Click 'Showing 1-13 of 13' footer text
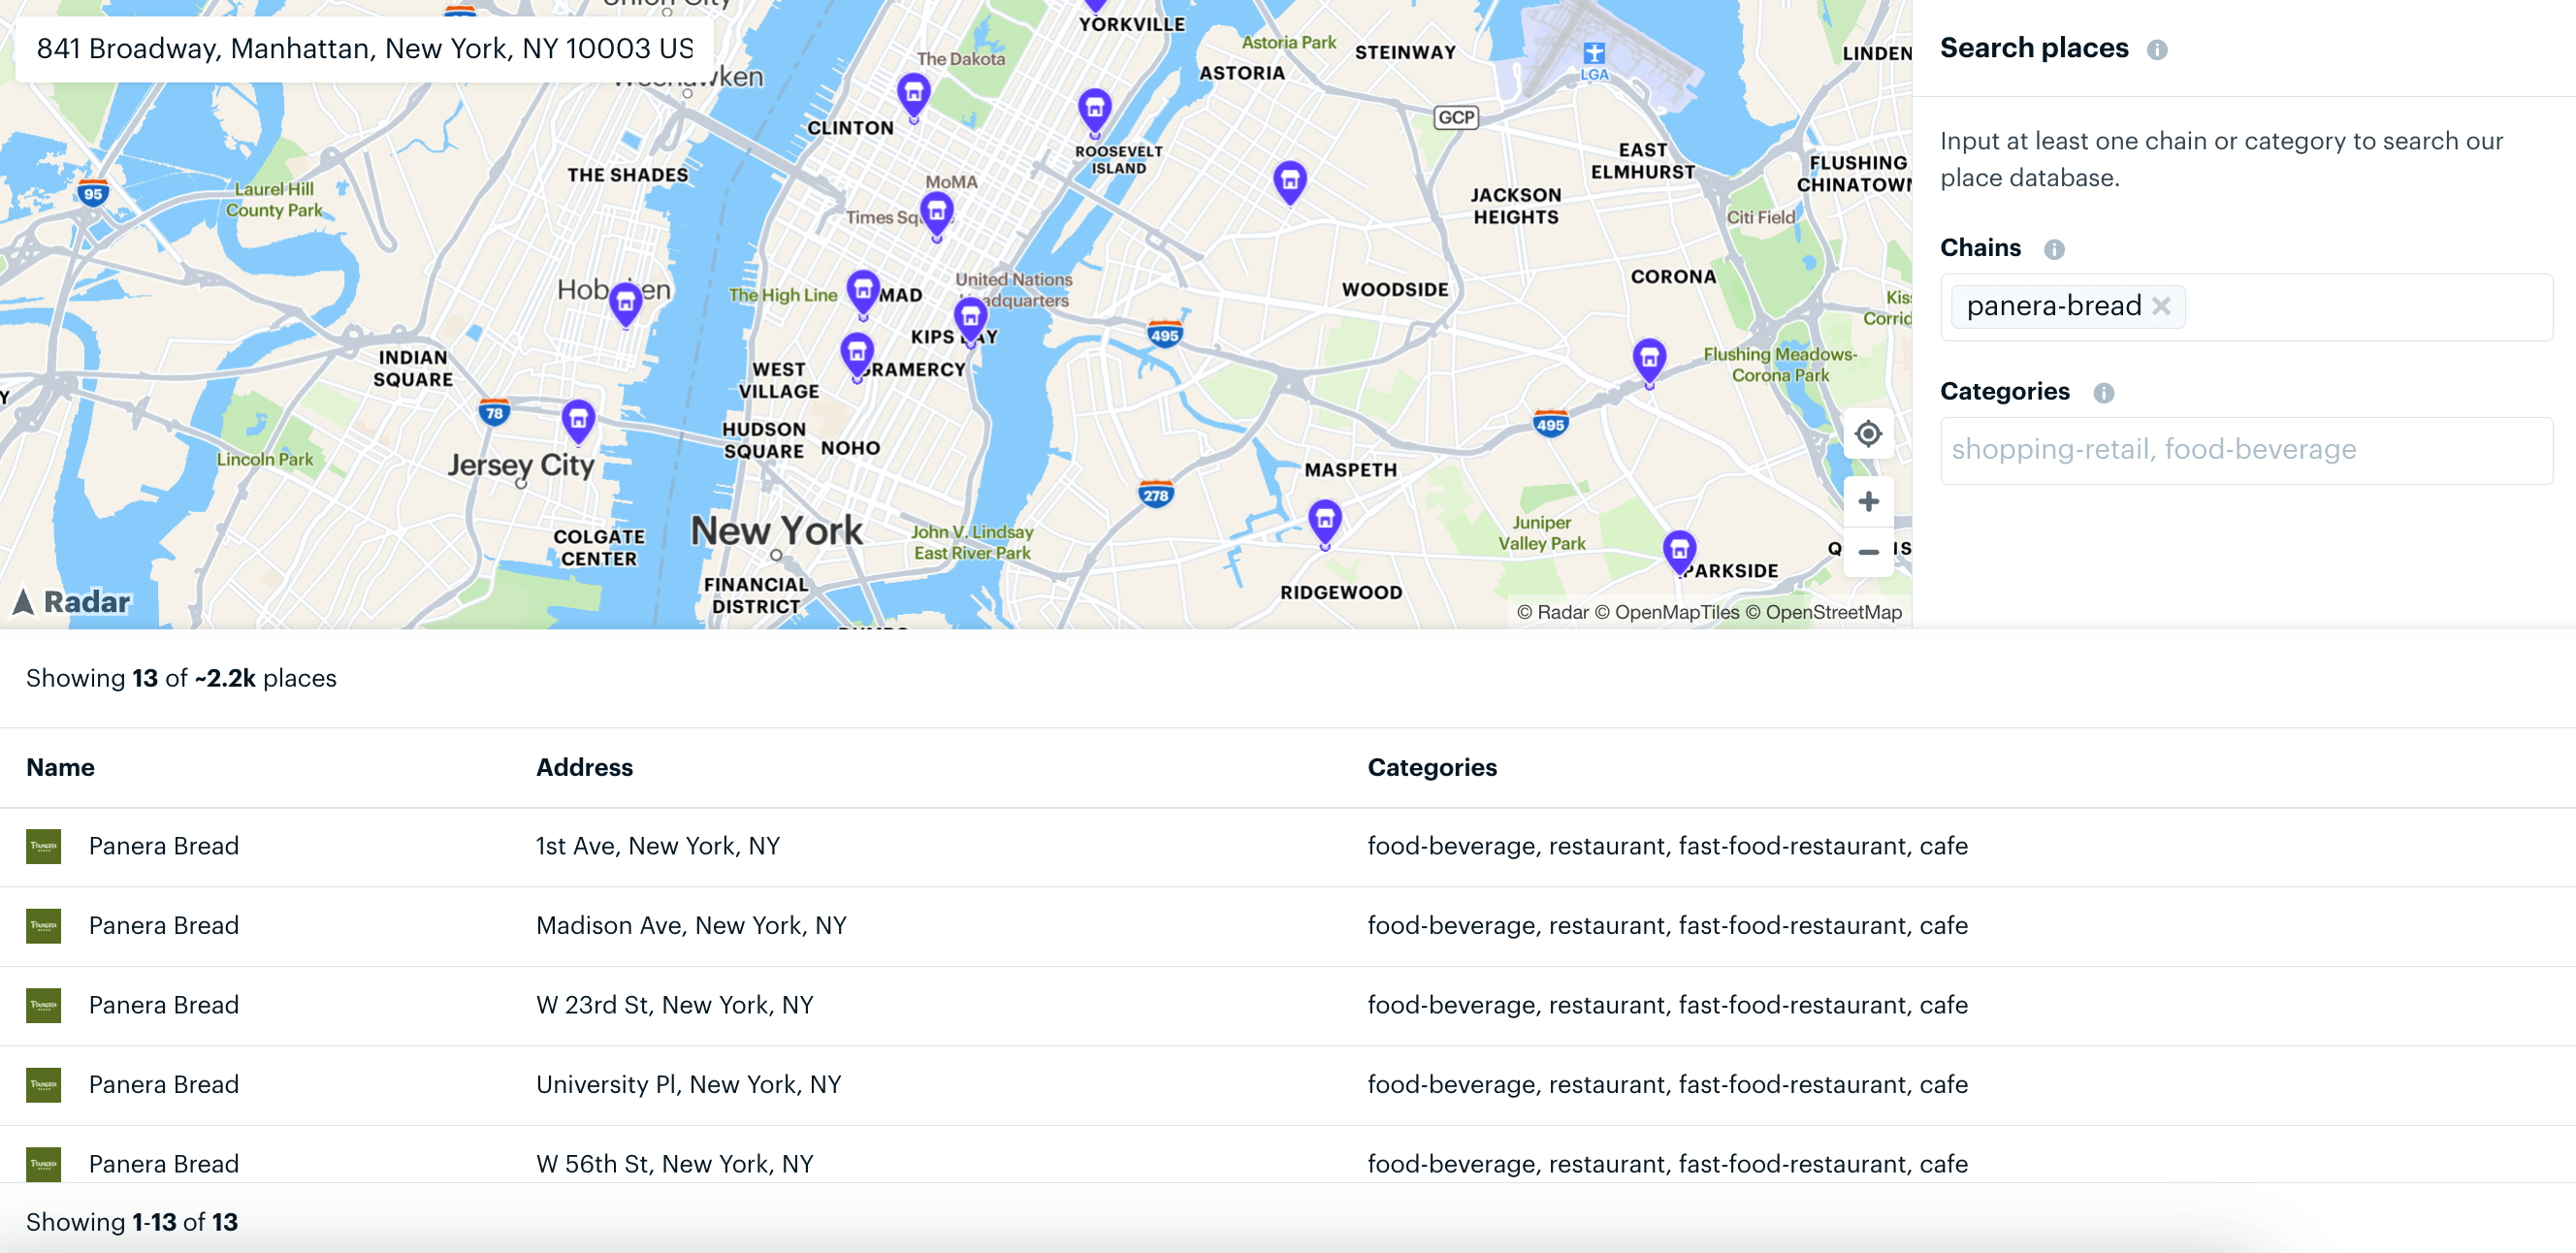The width and height of the screenshot is (2576, 1253). [x=132, y=1222]
